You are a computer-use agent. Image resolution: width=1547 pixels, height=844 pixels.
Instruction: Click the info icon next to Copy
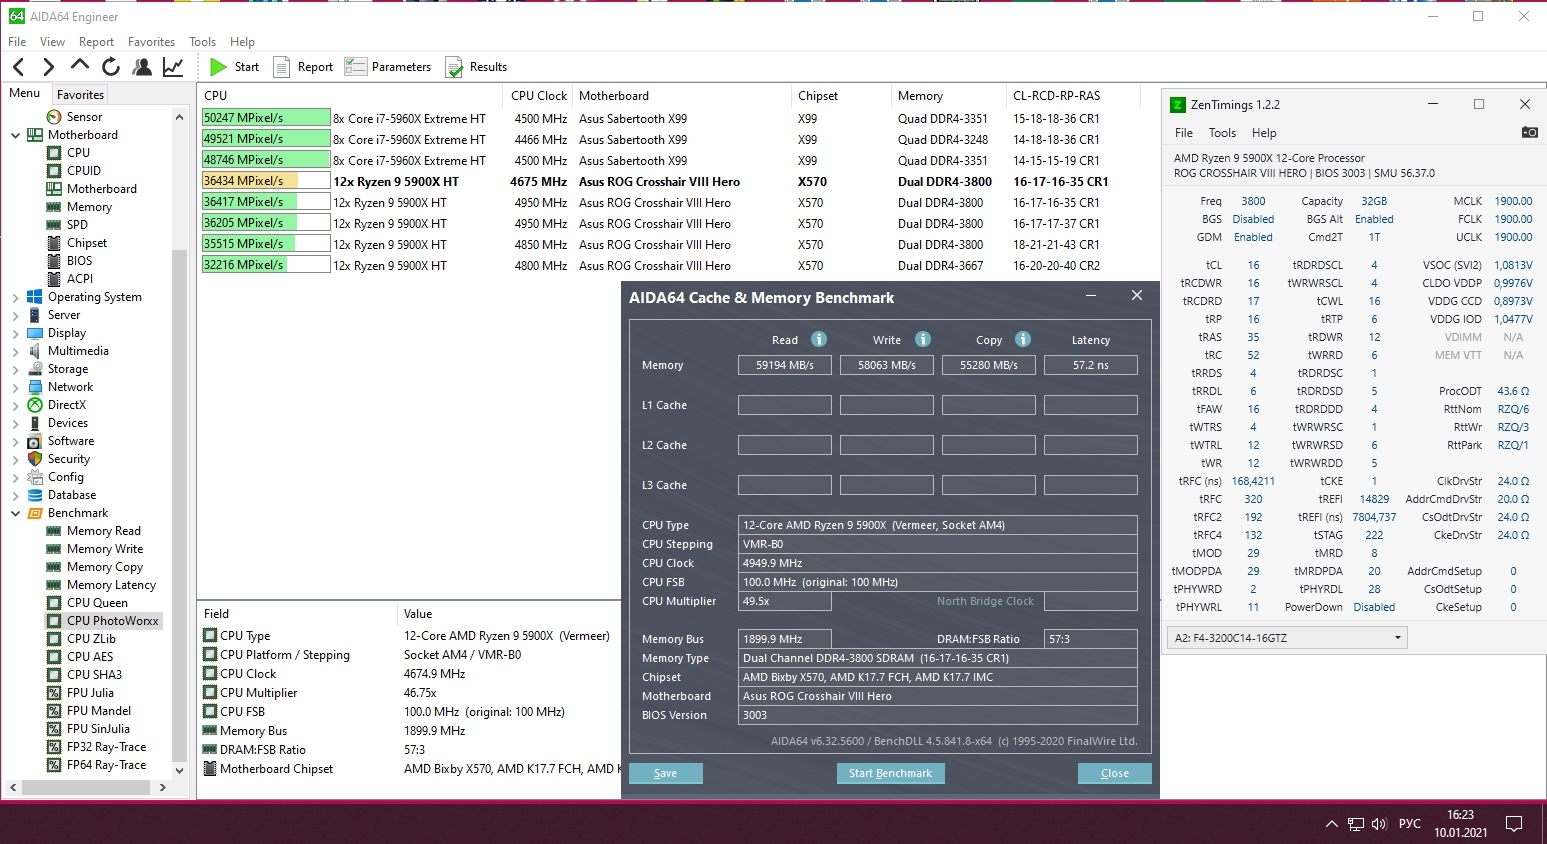pyautogui.click(x=1023, y=339)
